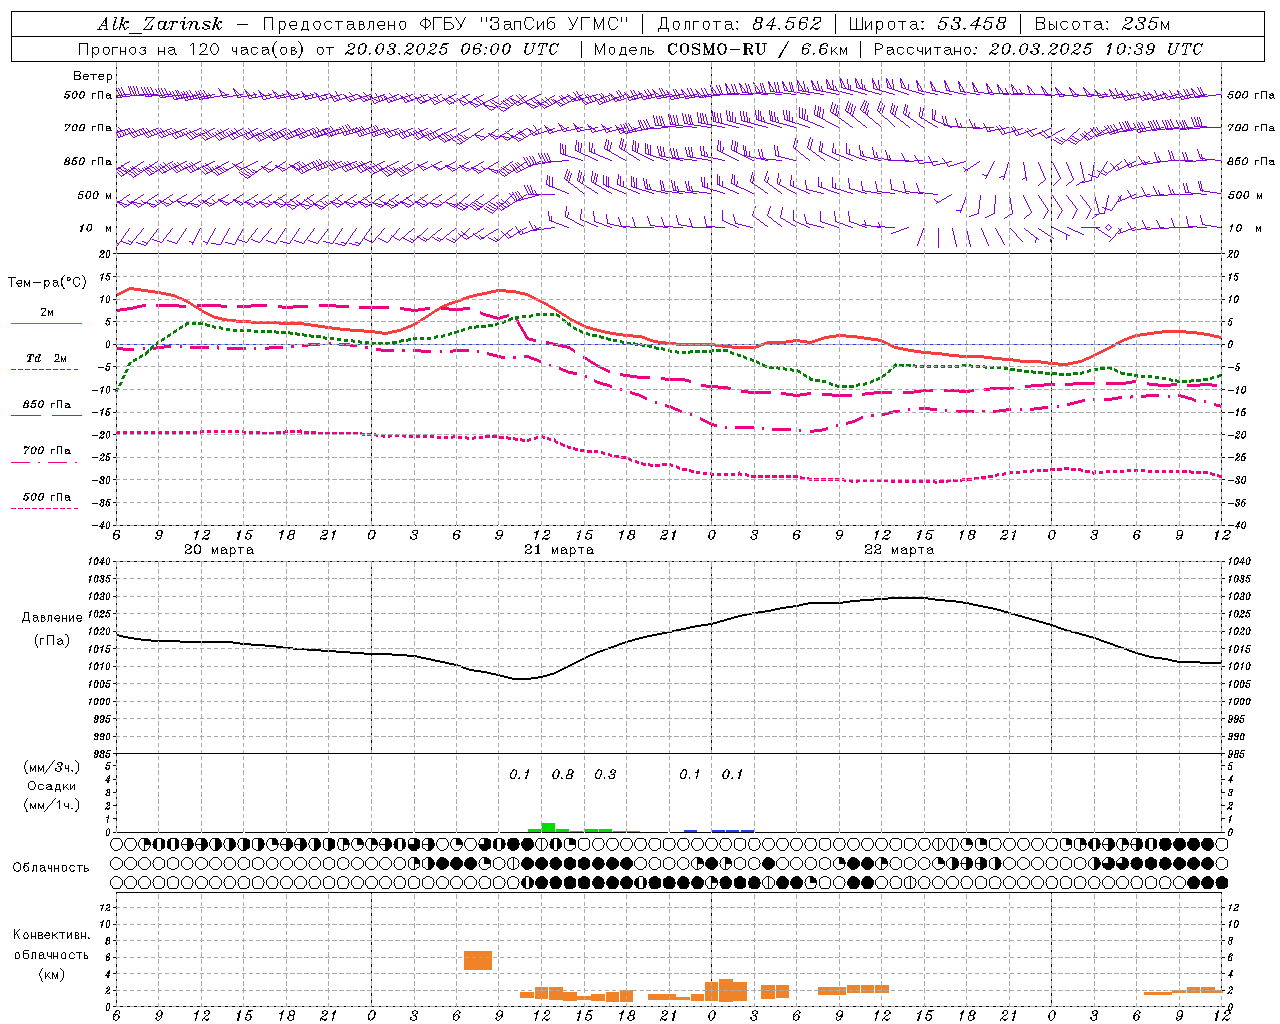Click the model name COSMO-RU / 6.6км
This screenshot has width=1280, height=1024.
(758, 49)
